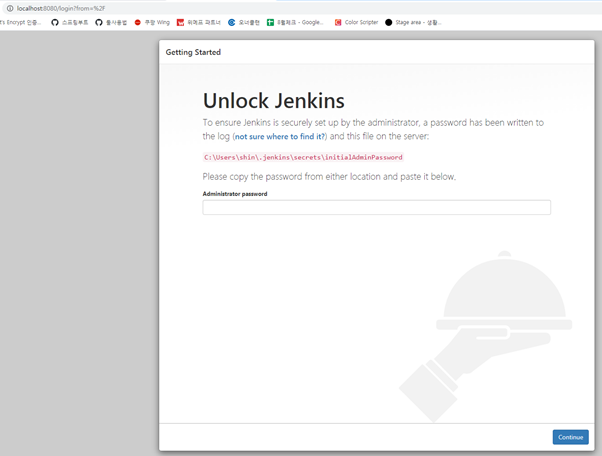Click the 'Administrator password' label
This screenshot has width=602, height=456.
pos(235,194)
